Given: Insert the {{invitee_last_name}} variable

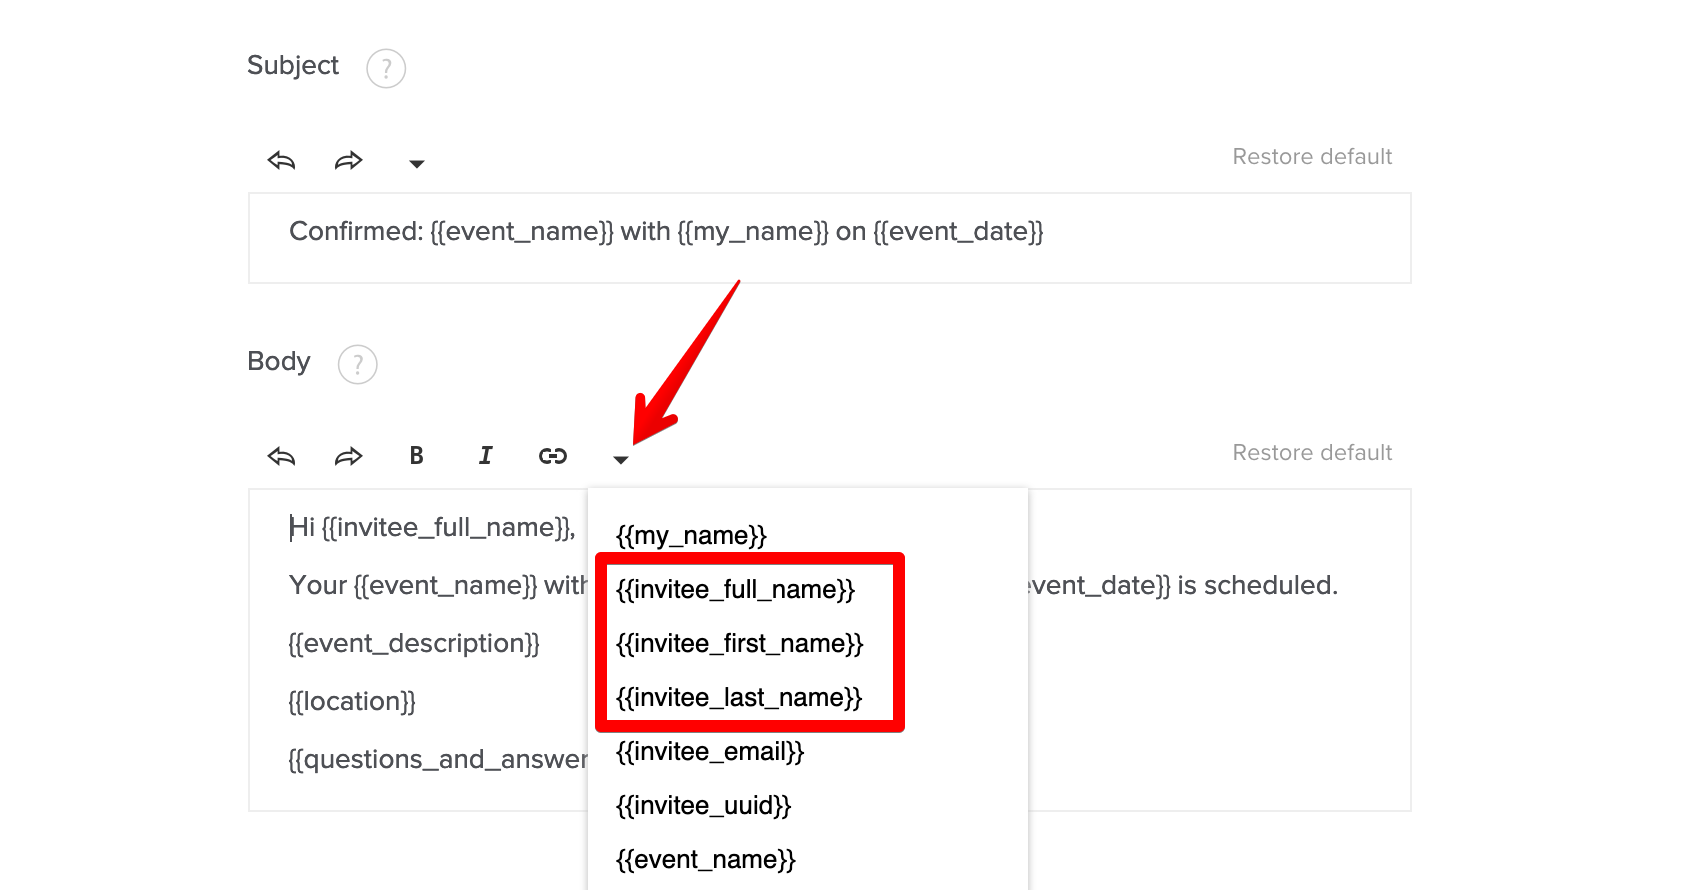Looking at the screenshot, I should point(738,698).
